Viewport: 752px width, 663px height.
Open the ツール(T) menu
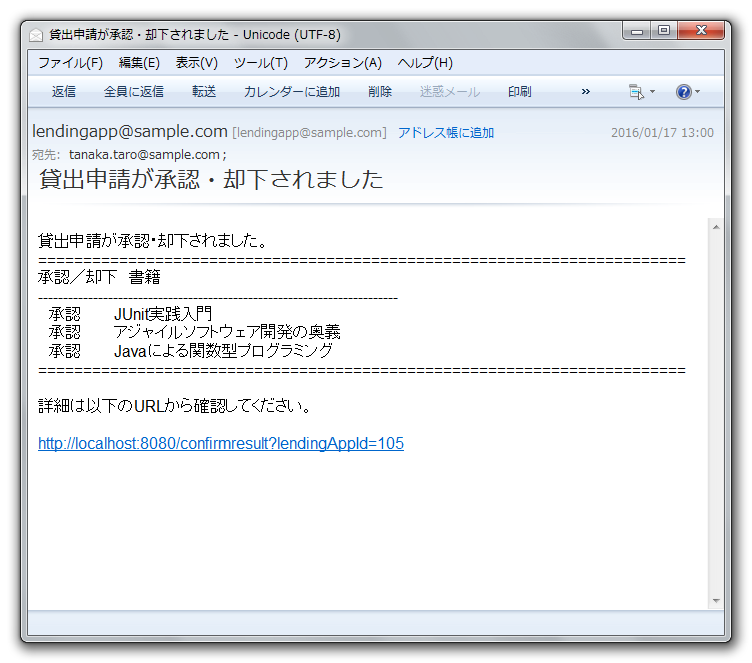coord(260,63)
